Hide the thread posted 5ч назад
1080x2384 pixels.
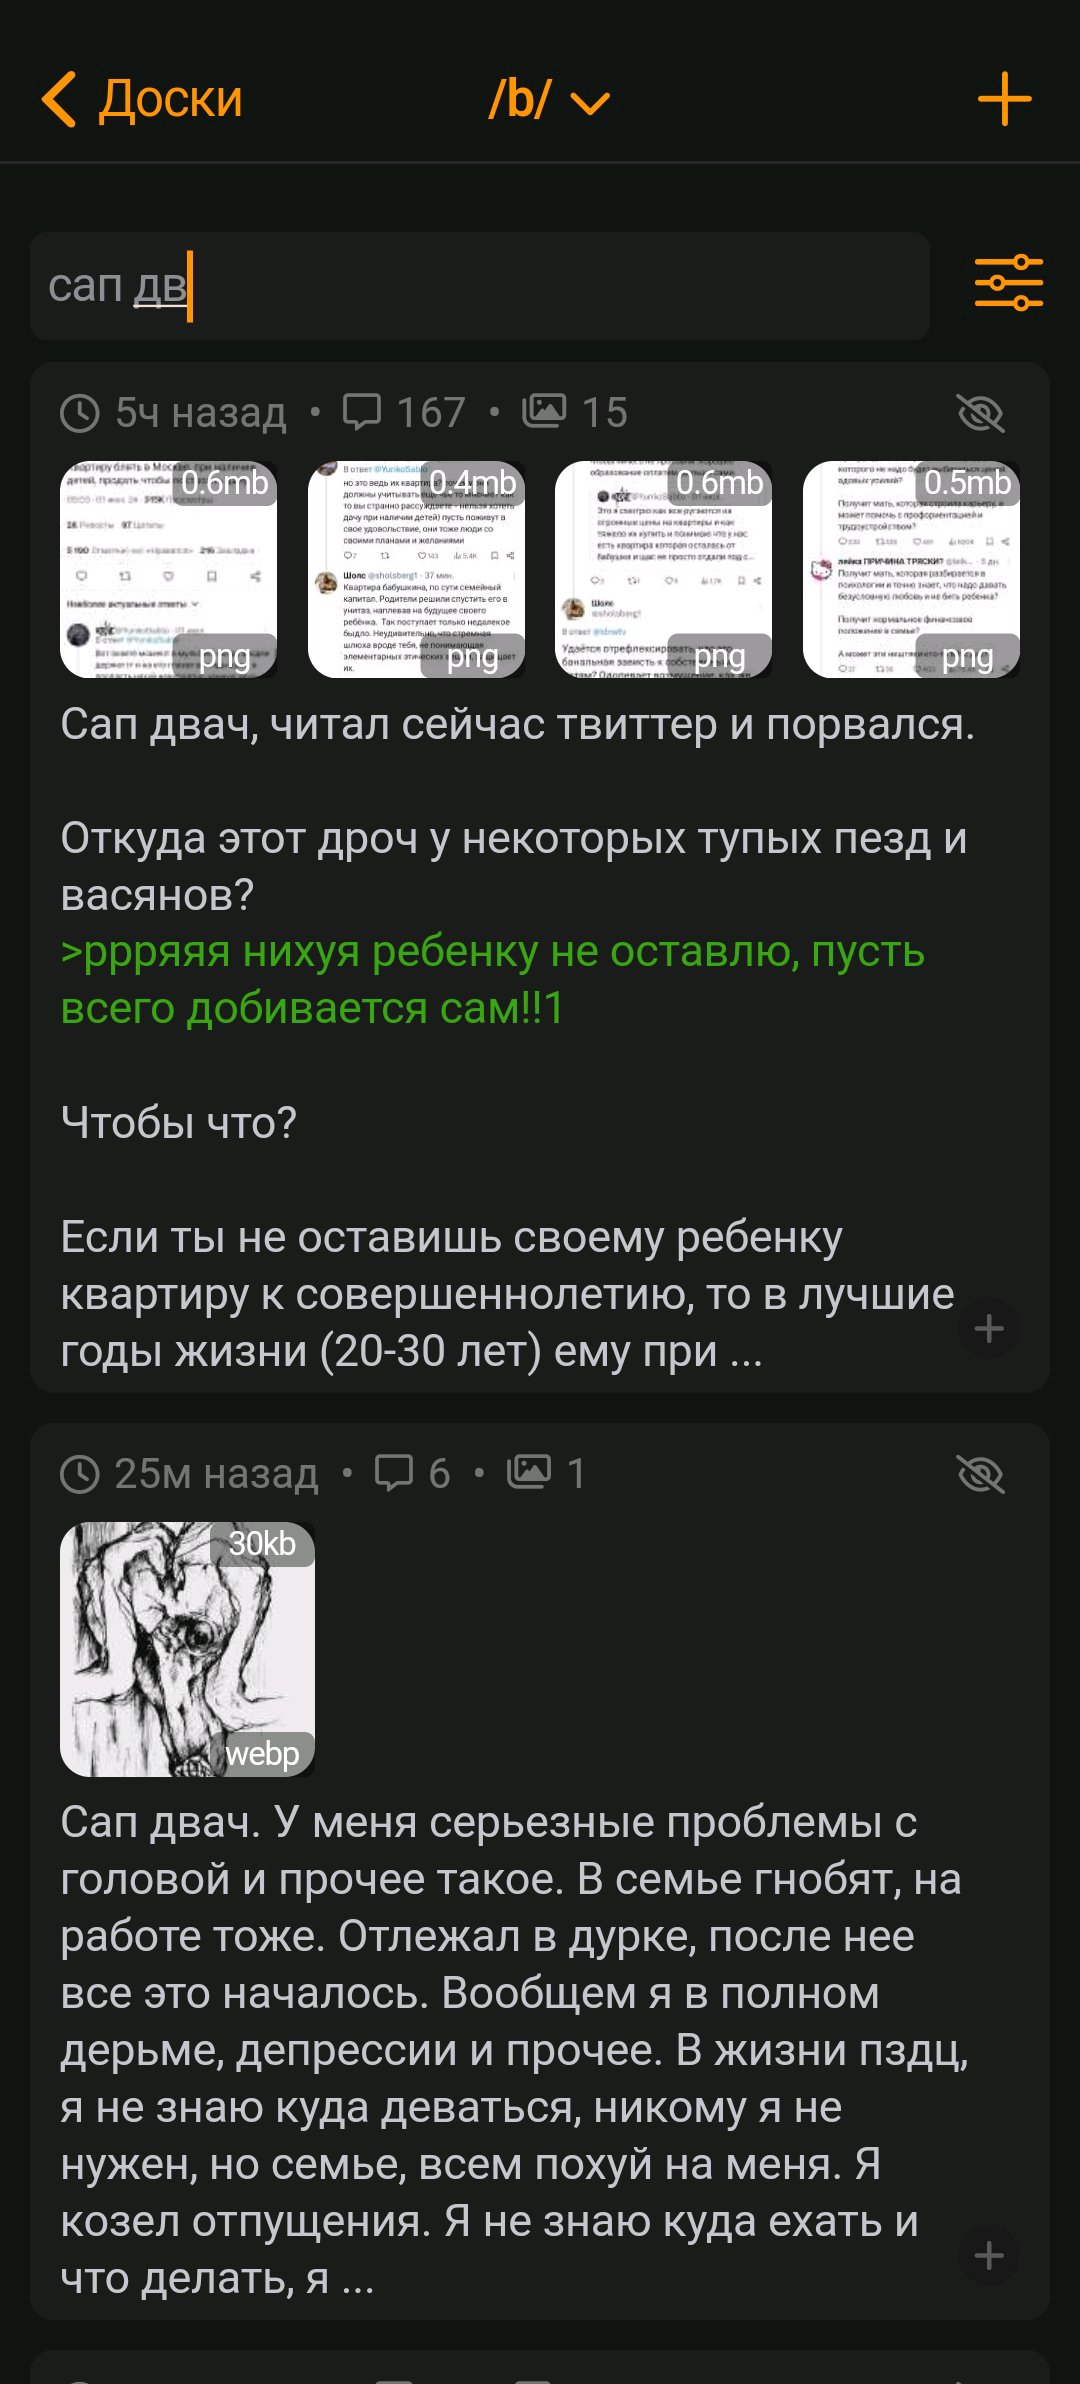tap(980, 412)
